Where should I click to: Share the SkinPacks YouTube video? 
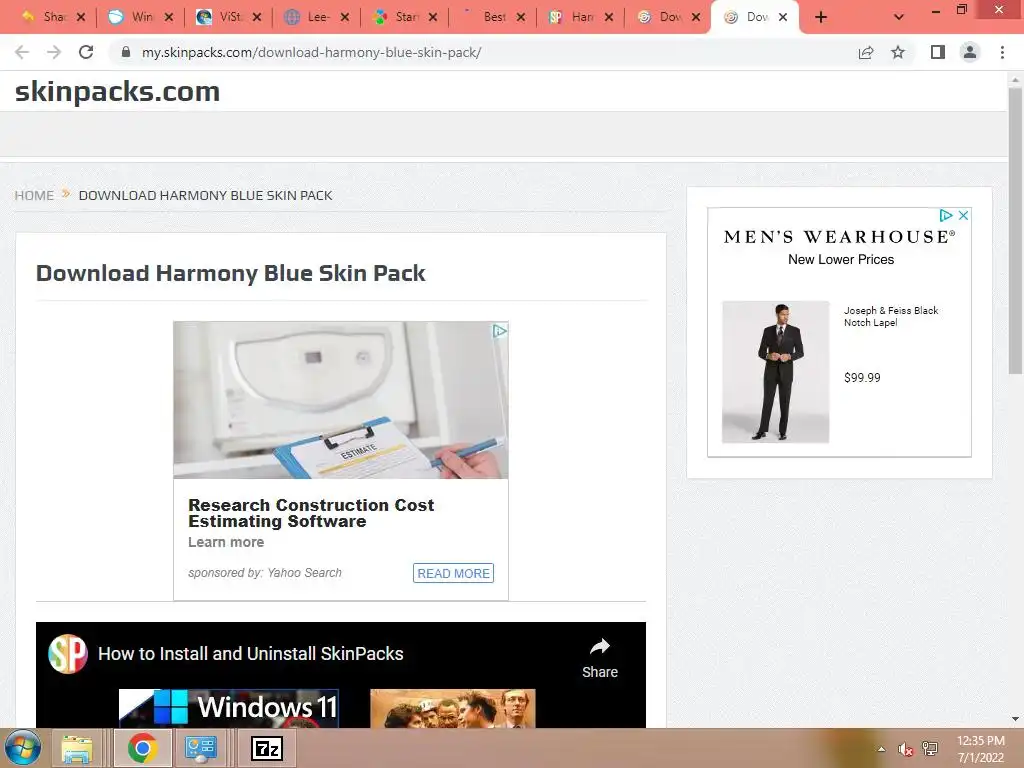point(600,658)
